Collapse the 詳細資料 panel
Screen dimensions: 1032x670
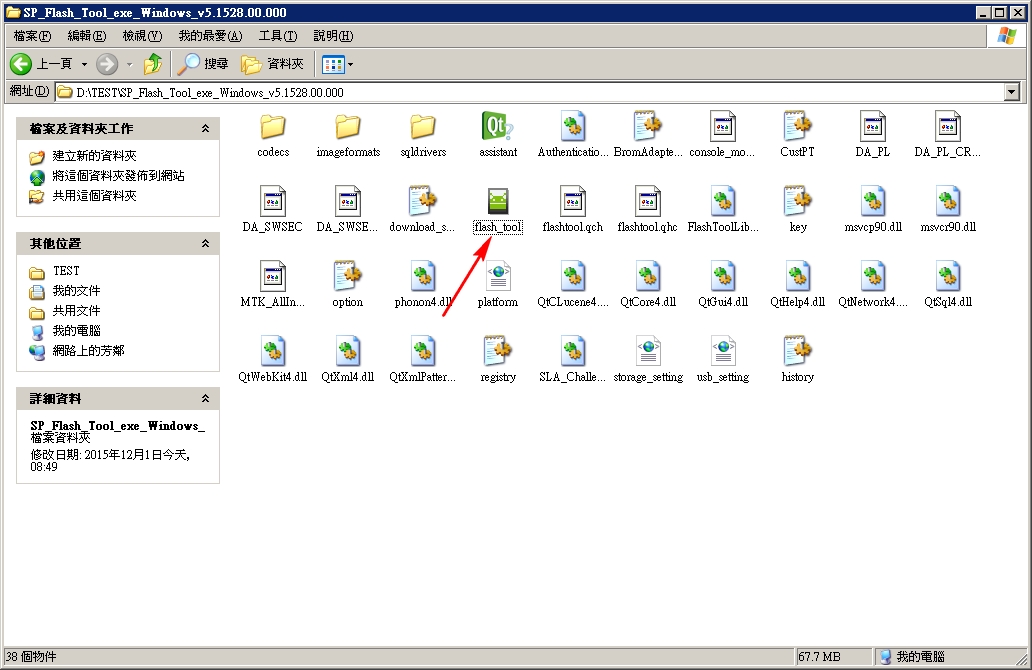(205, 398)
